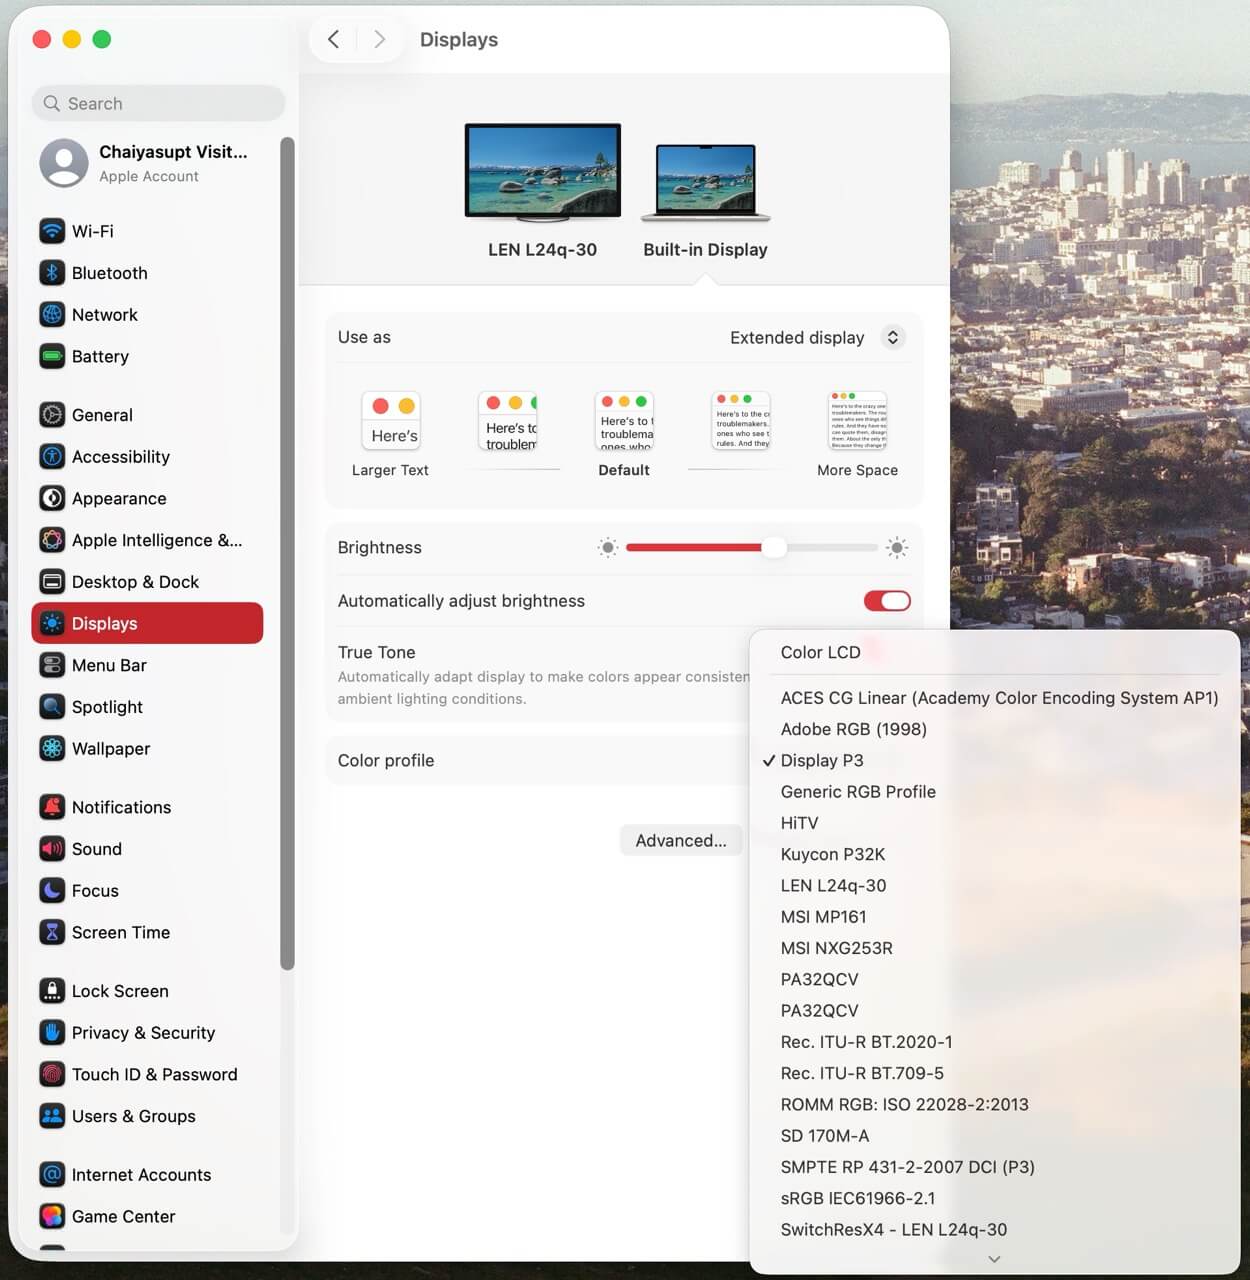
Task: Open Internet Accounts at-sign icon
Action: point(52,1175)
